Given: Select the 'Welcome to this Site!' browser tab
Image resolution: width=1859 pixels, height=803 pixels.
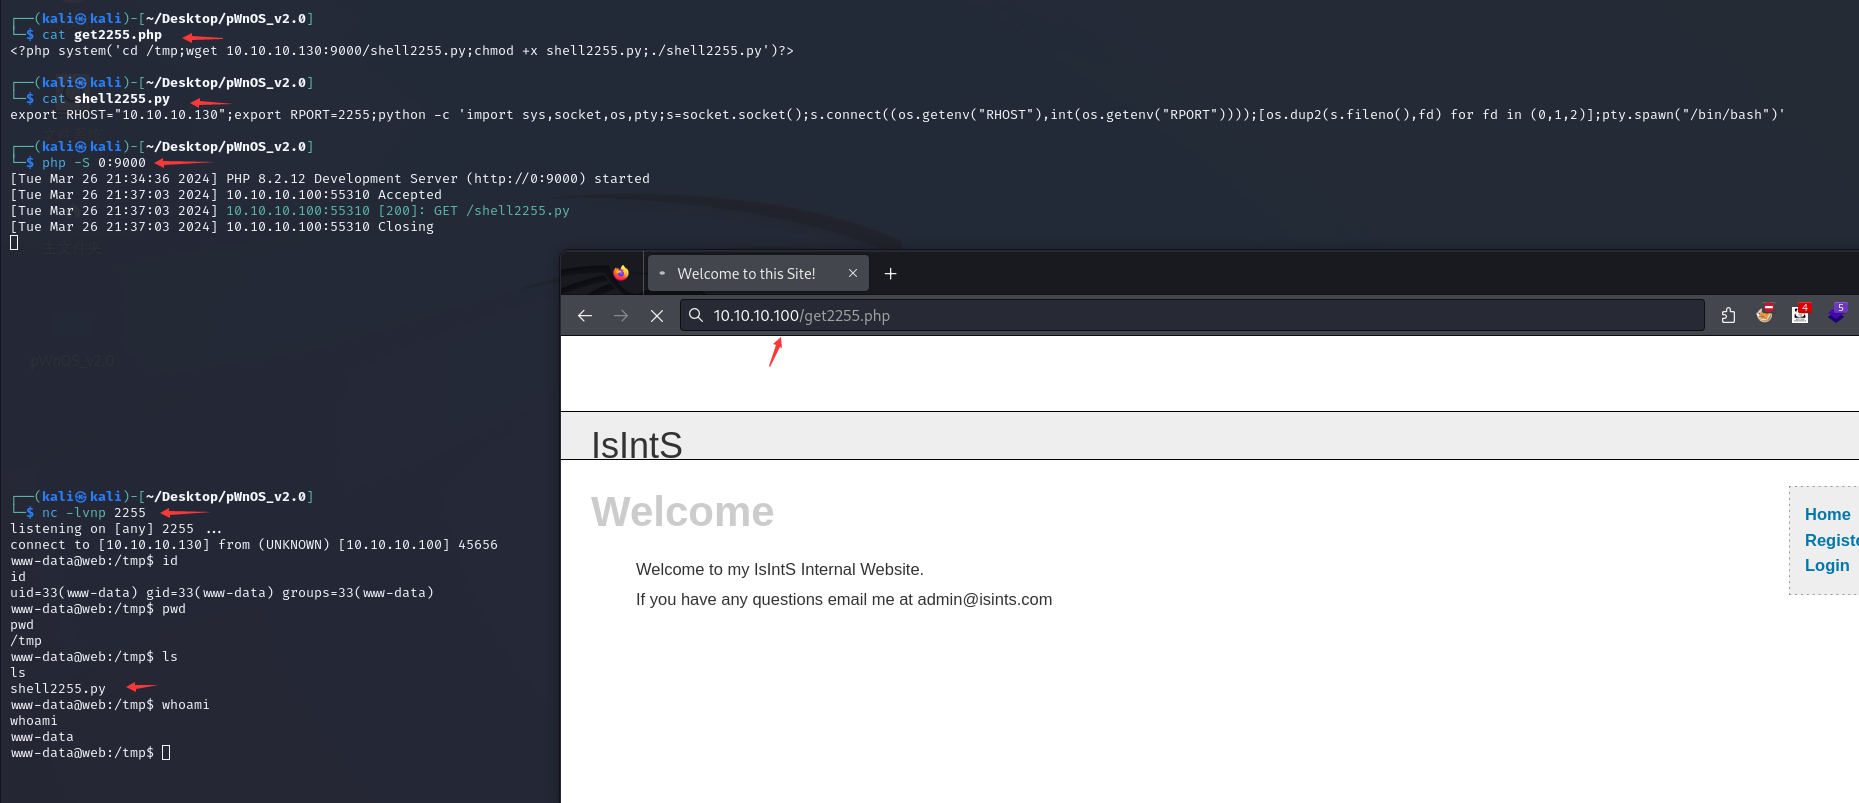Looking at the screenshot, I should click(758, 273).
